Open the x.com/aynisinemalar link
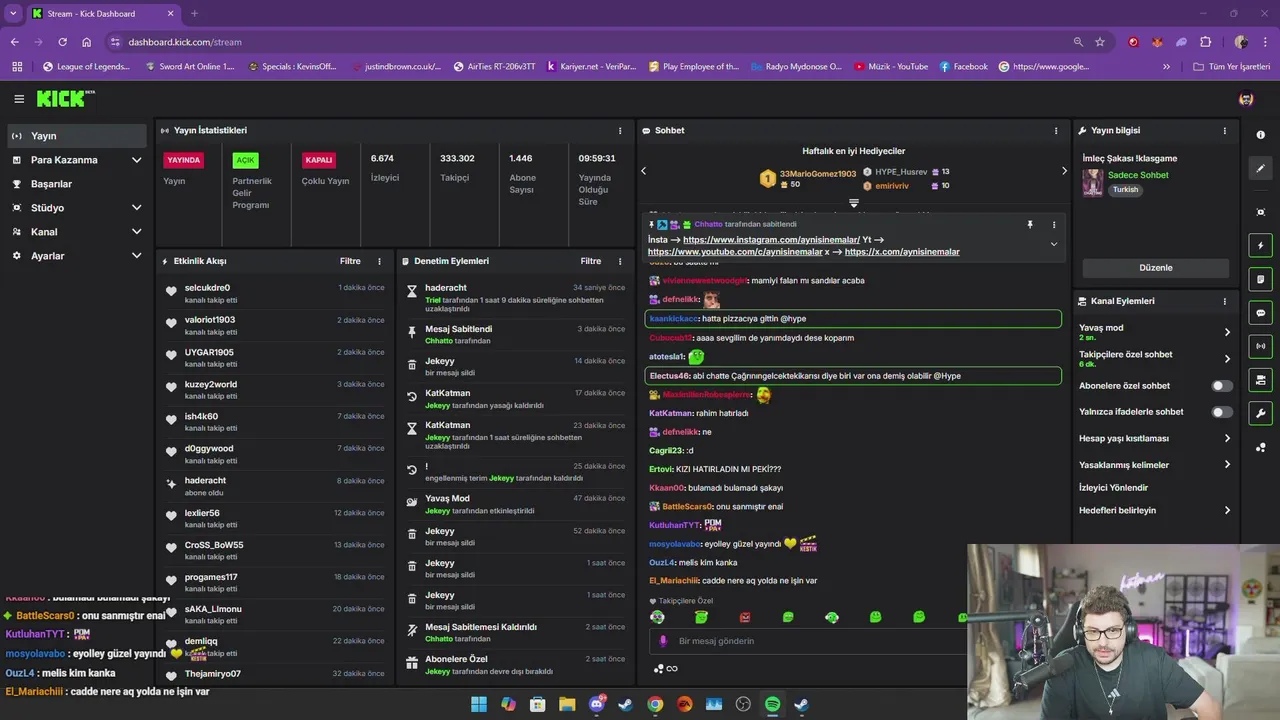The width and height of the screenshot is (1280, 720). (901, 252)
